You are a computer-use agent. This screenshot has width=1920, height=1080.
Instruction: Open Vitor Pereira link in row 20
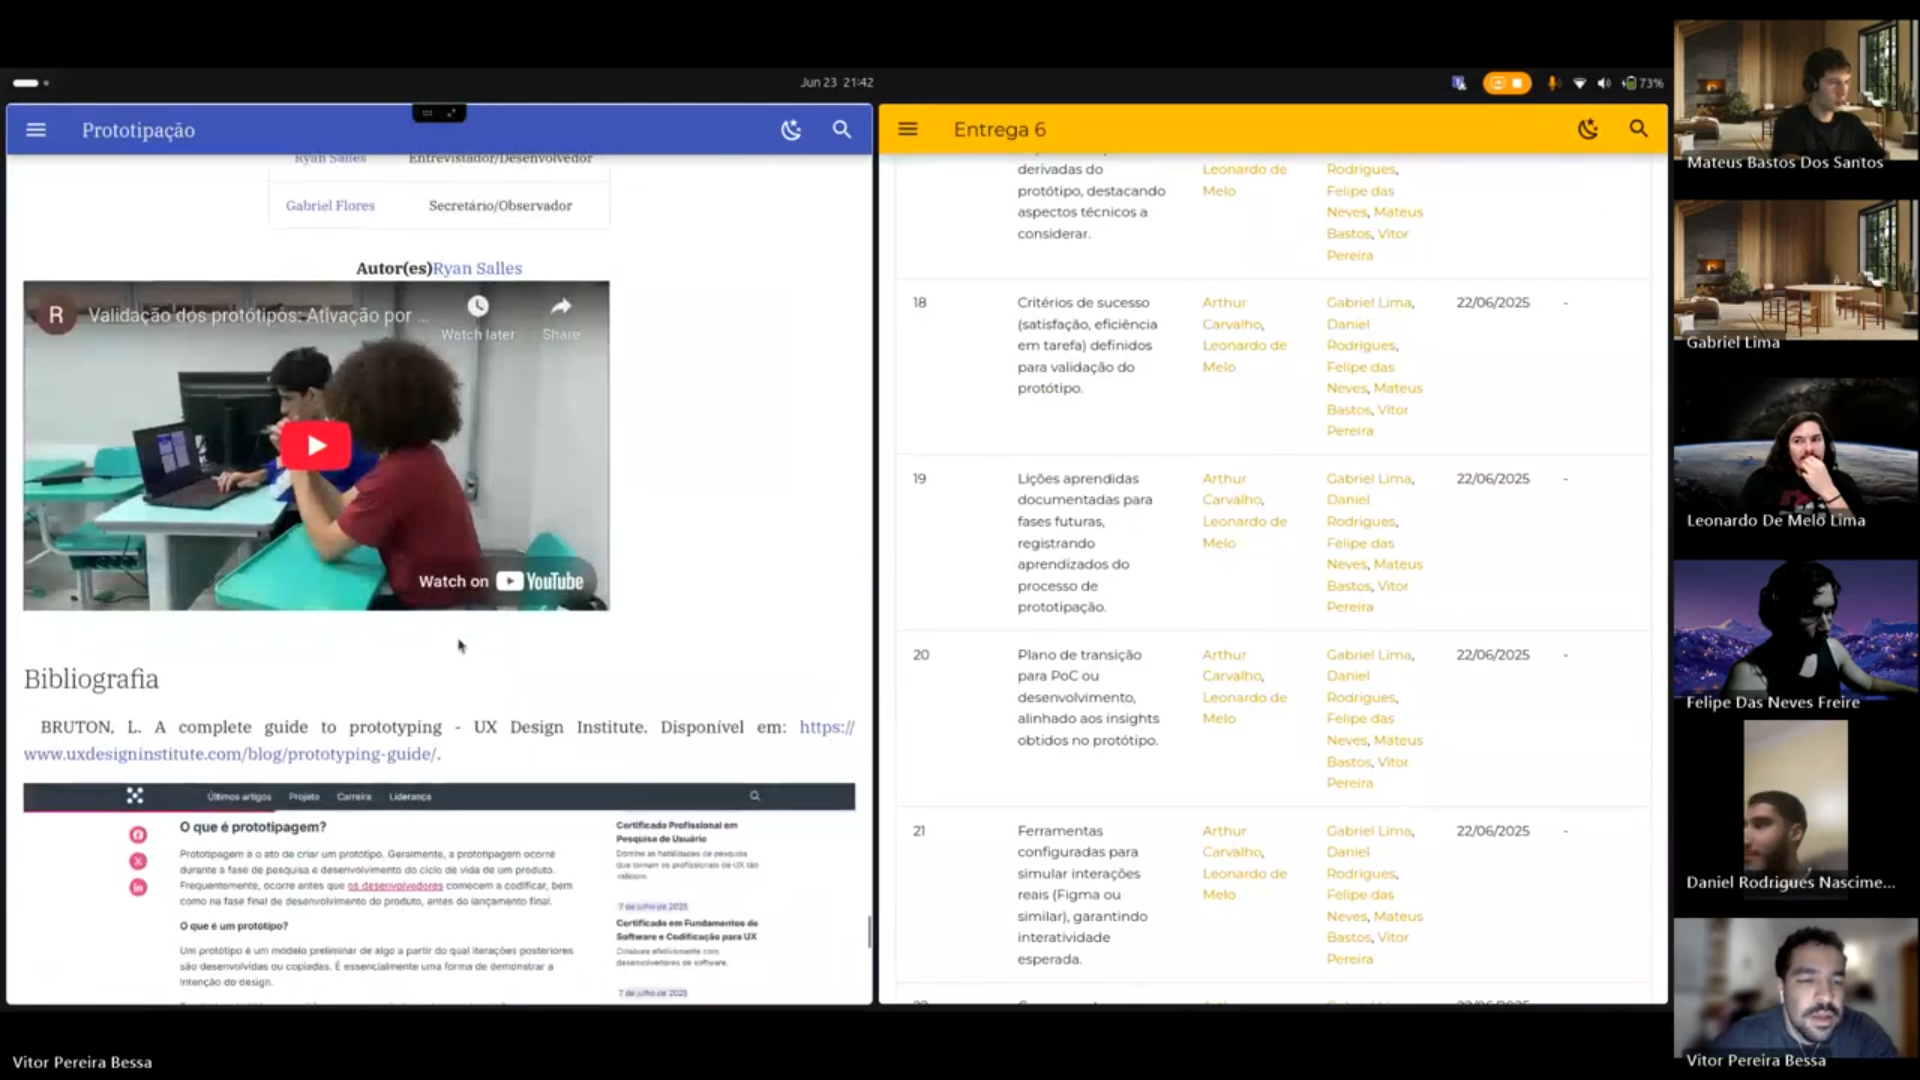tap(1368, 772)
